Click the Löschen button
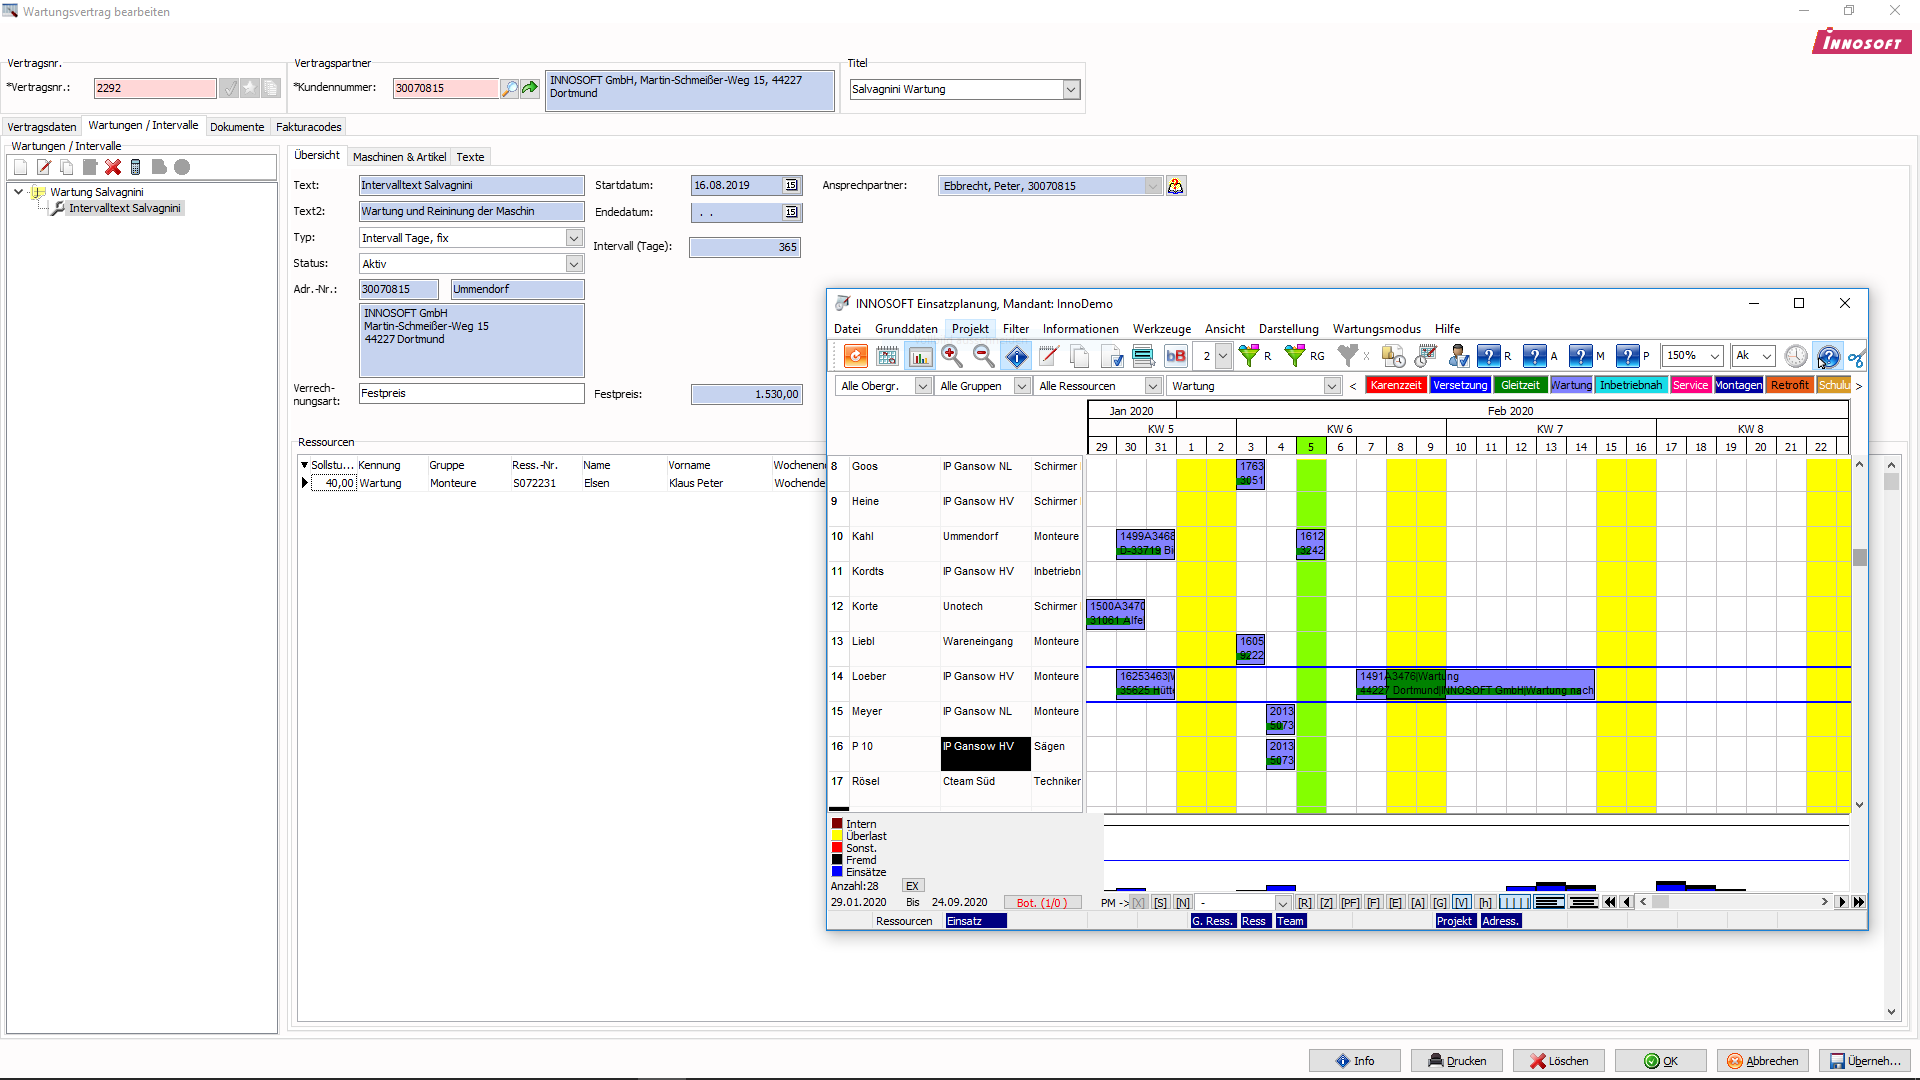 tap(1559, 1061)
